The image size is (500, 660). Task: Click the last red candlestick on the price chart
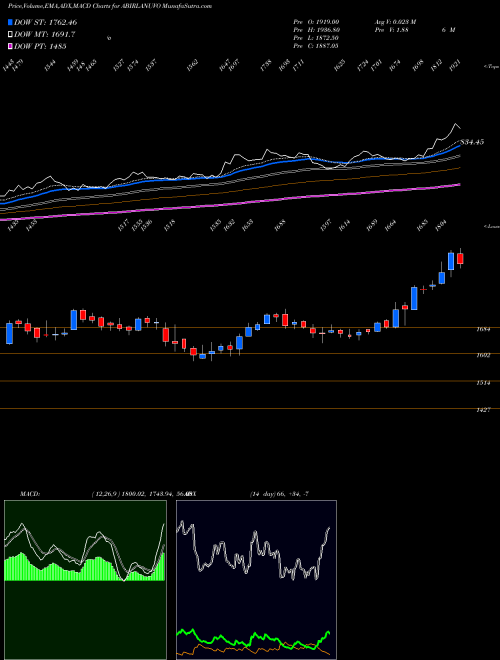pos(460,258)
